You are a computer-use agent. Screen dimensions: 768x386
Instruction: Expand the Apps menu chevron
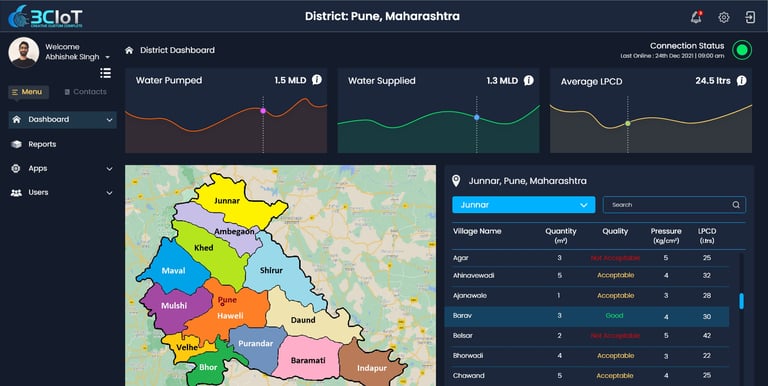(109, 169)
